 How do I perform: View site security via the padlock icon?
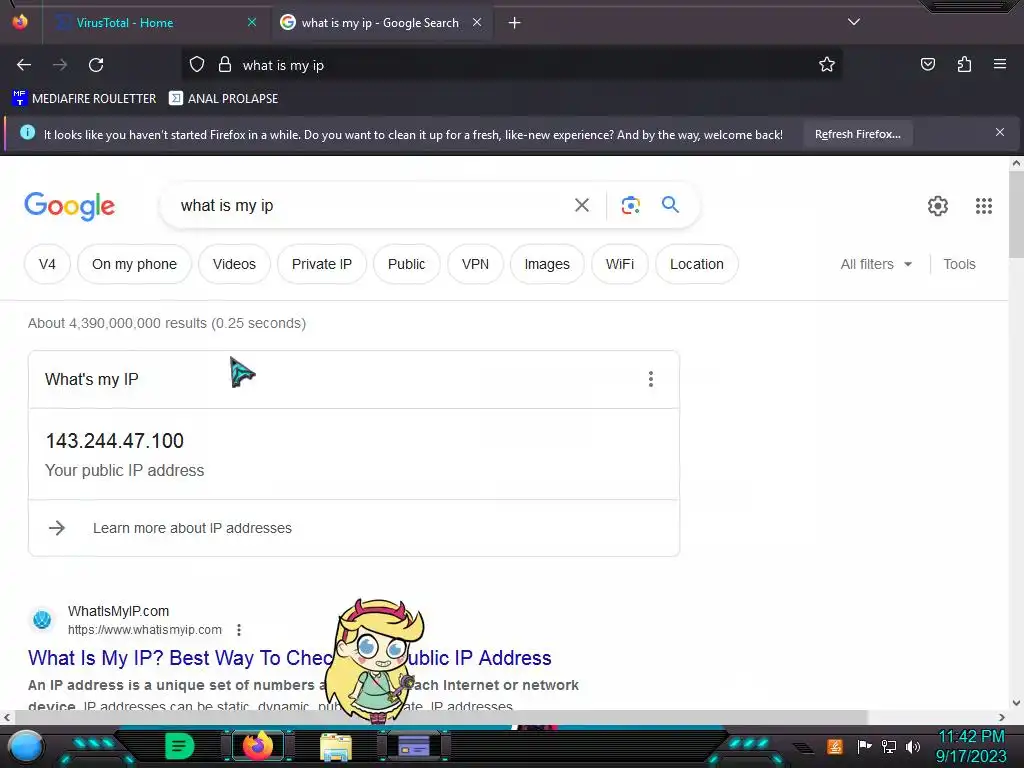click(x=225, y=65)
